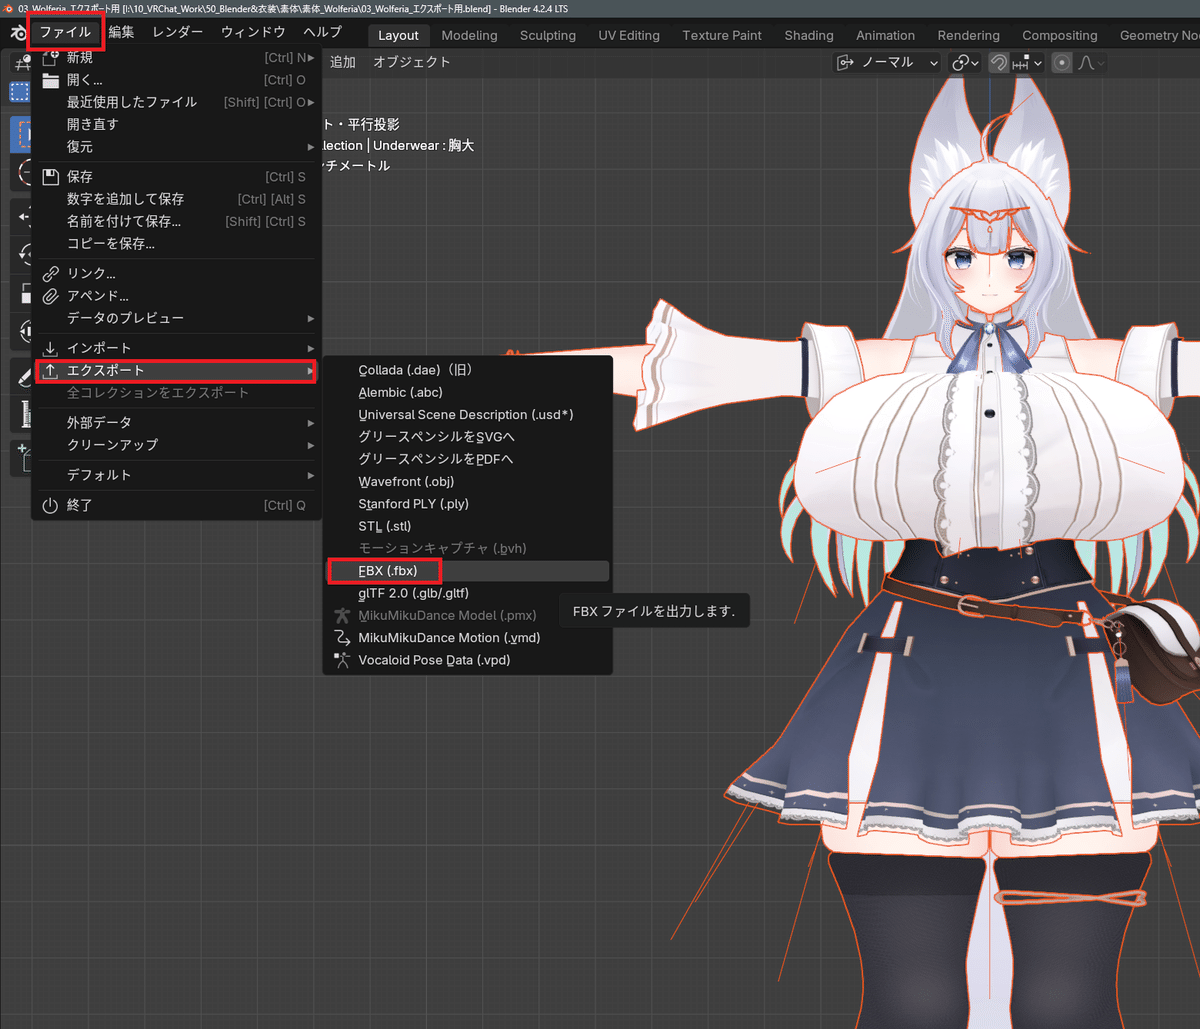Toggle proportional editing in the viewport header
The height and width of the screenshot is (1029, 1200).
pyautogui.click(x=1062, y=62)
